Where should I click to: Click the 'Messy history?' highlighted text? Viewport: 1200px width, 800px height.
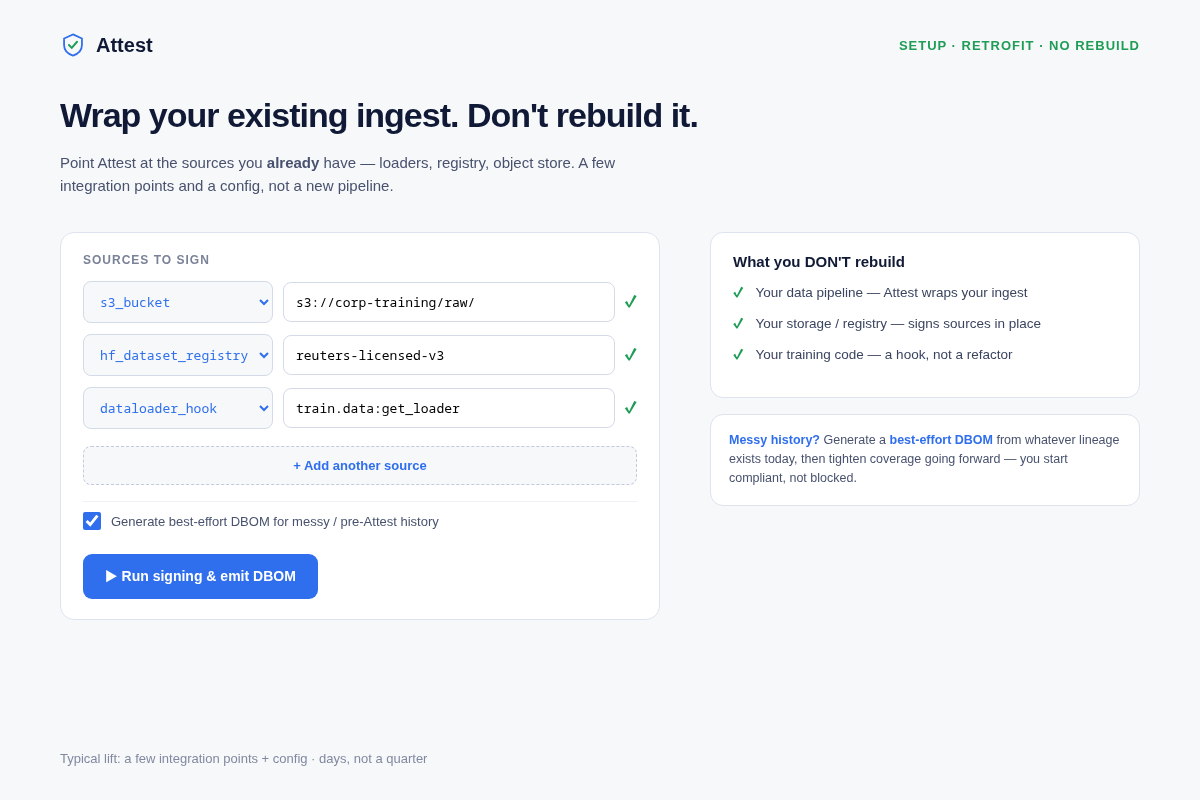[774, 440]
